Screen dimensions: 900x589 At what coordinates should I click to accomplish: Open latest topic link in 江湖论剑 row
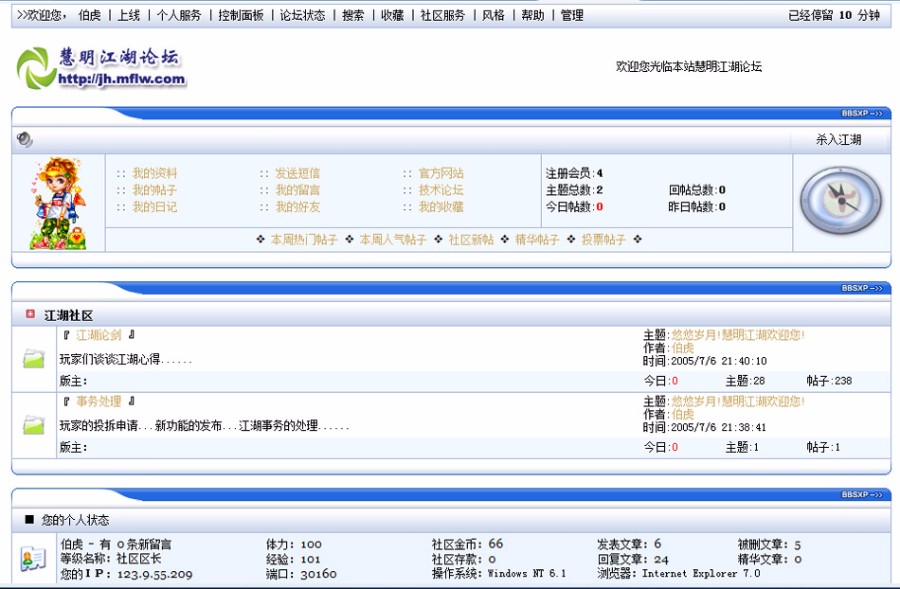pyautogui.click(x=738, y=335)
